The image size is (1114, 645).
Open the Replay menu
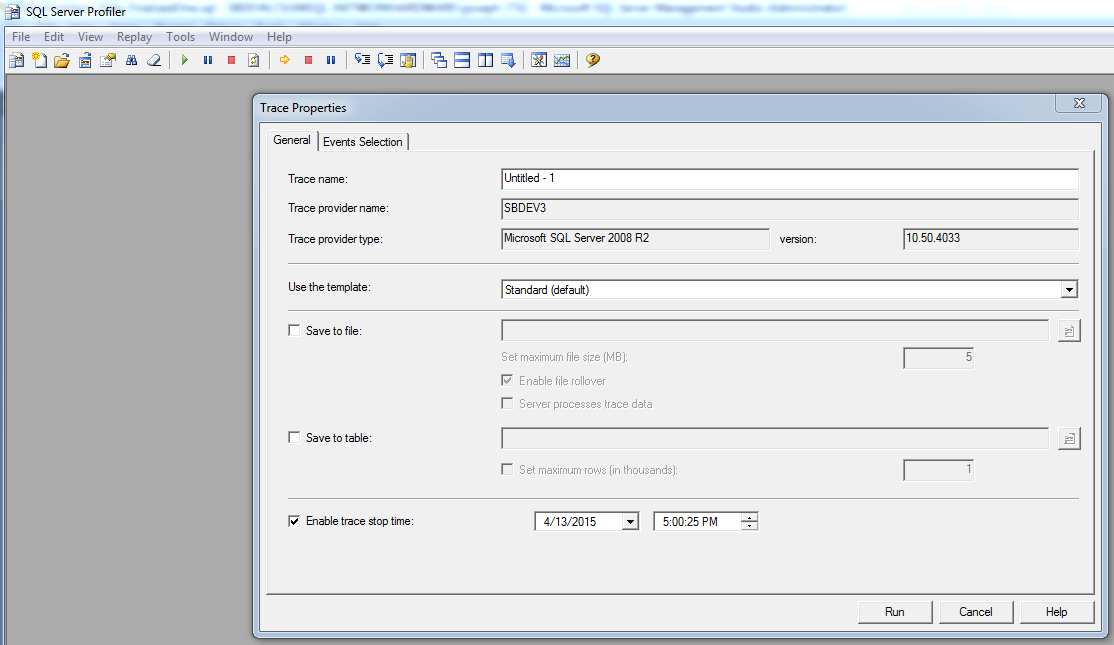click(134, 36)
